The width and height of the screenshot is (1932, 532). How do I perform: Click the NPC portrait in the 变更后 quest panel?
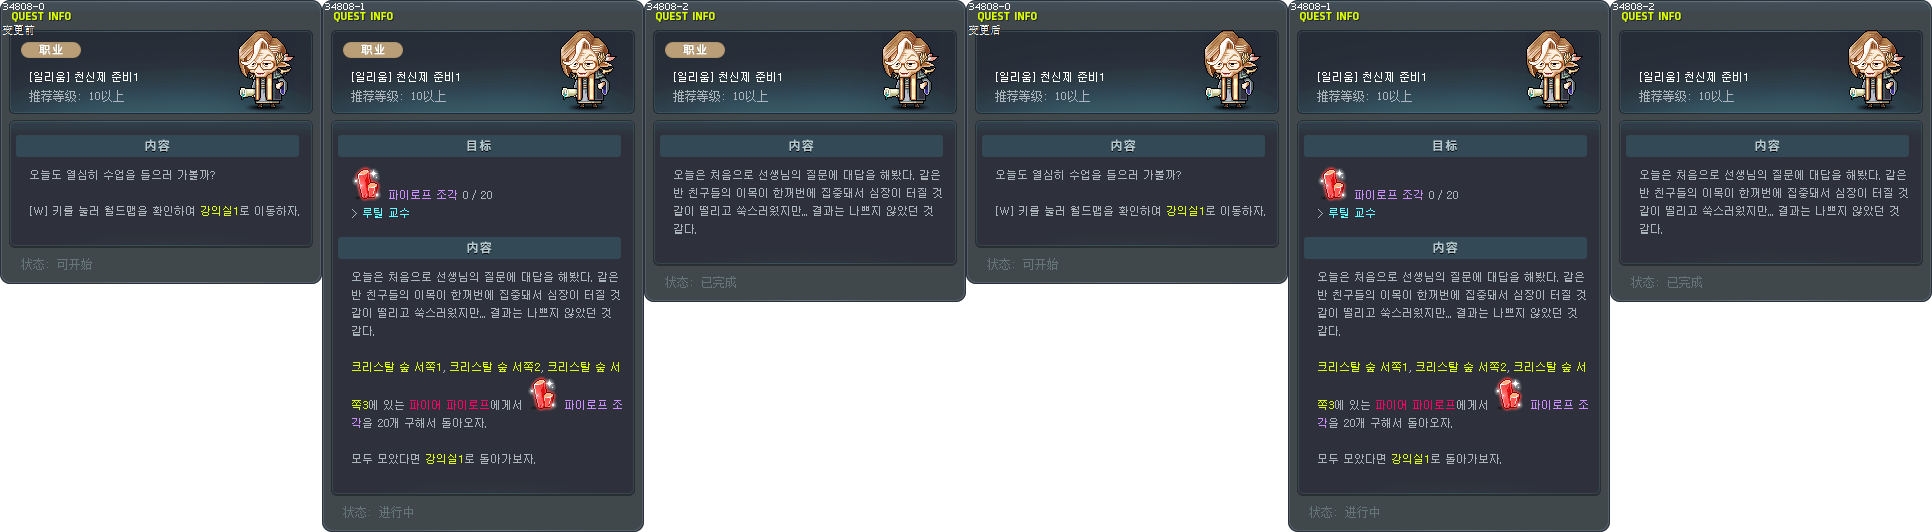[x=1232, y=70]
